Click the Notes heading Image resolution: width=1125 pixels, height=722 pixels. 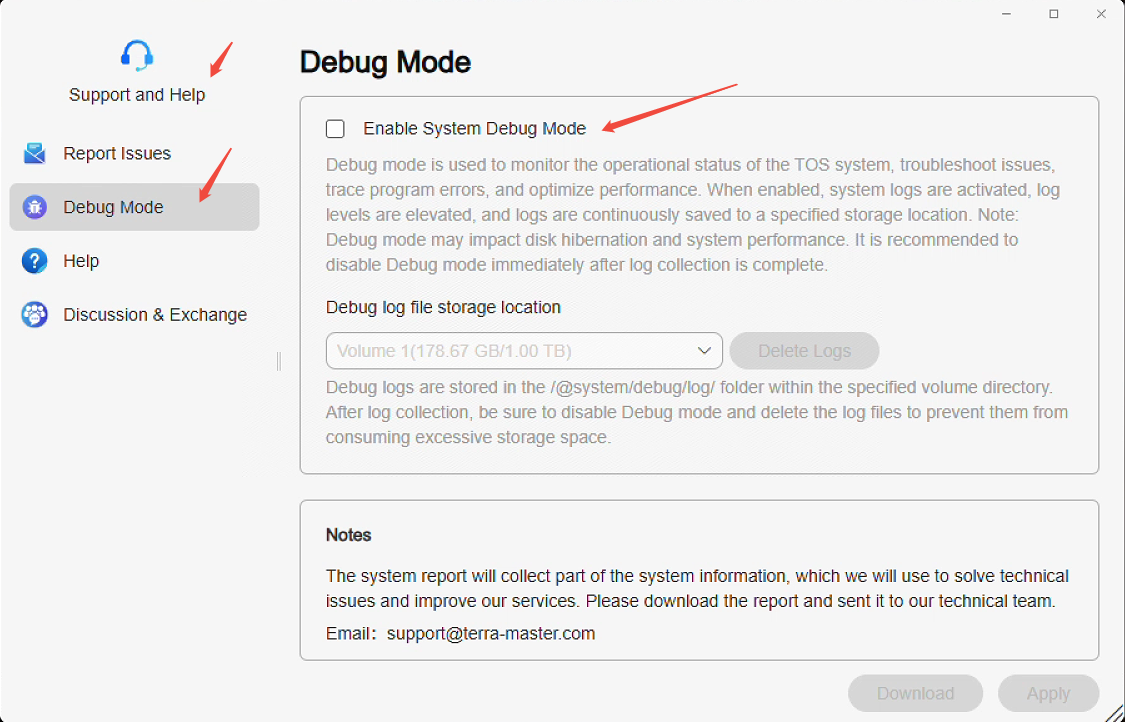349,535
